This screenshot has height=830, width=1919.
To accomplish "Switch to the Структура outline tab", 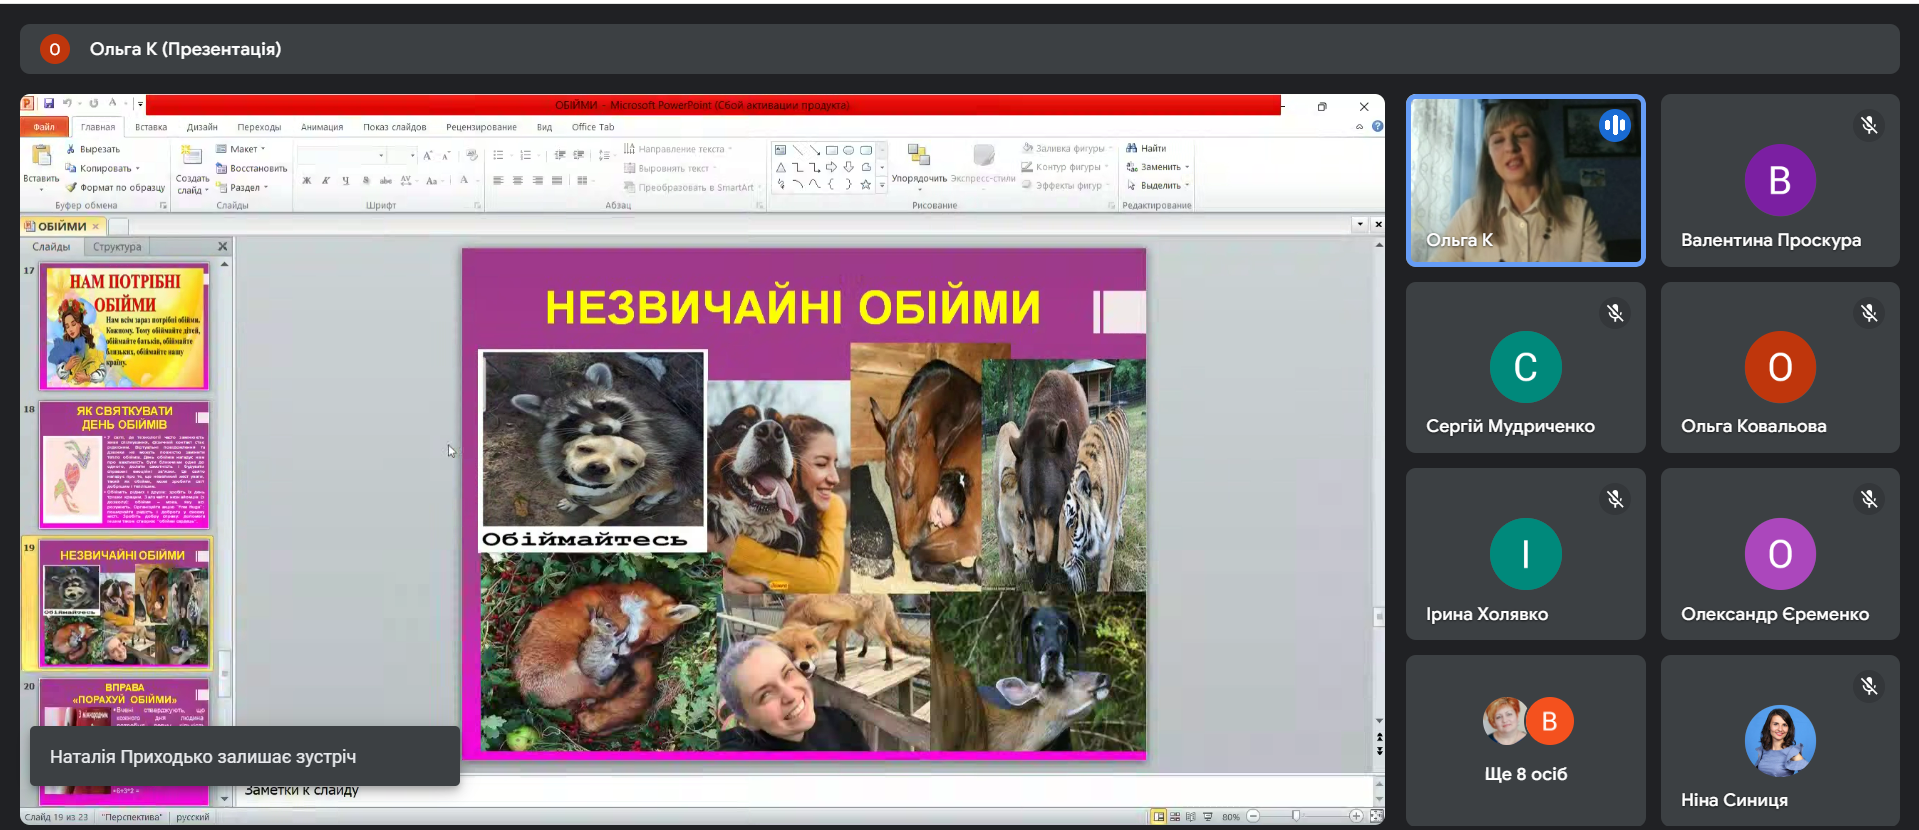I will click(x=117, y=247).
